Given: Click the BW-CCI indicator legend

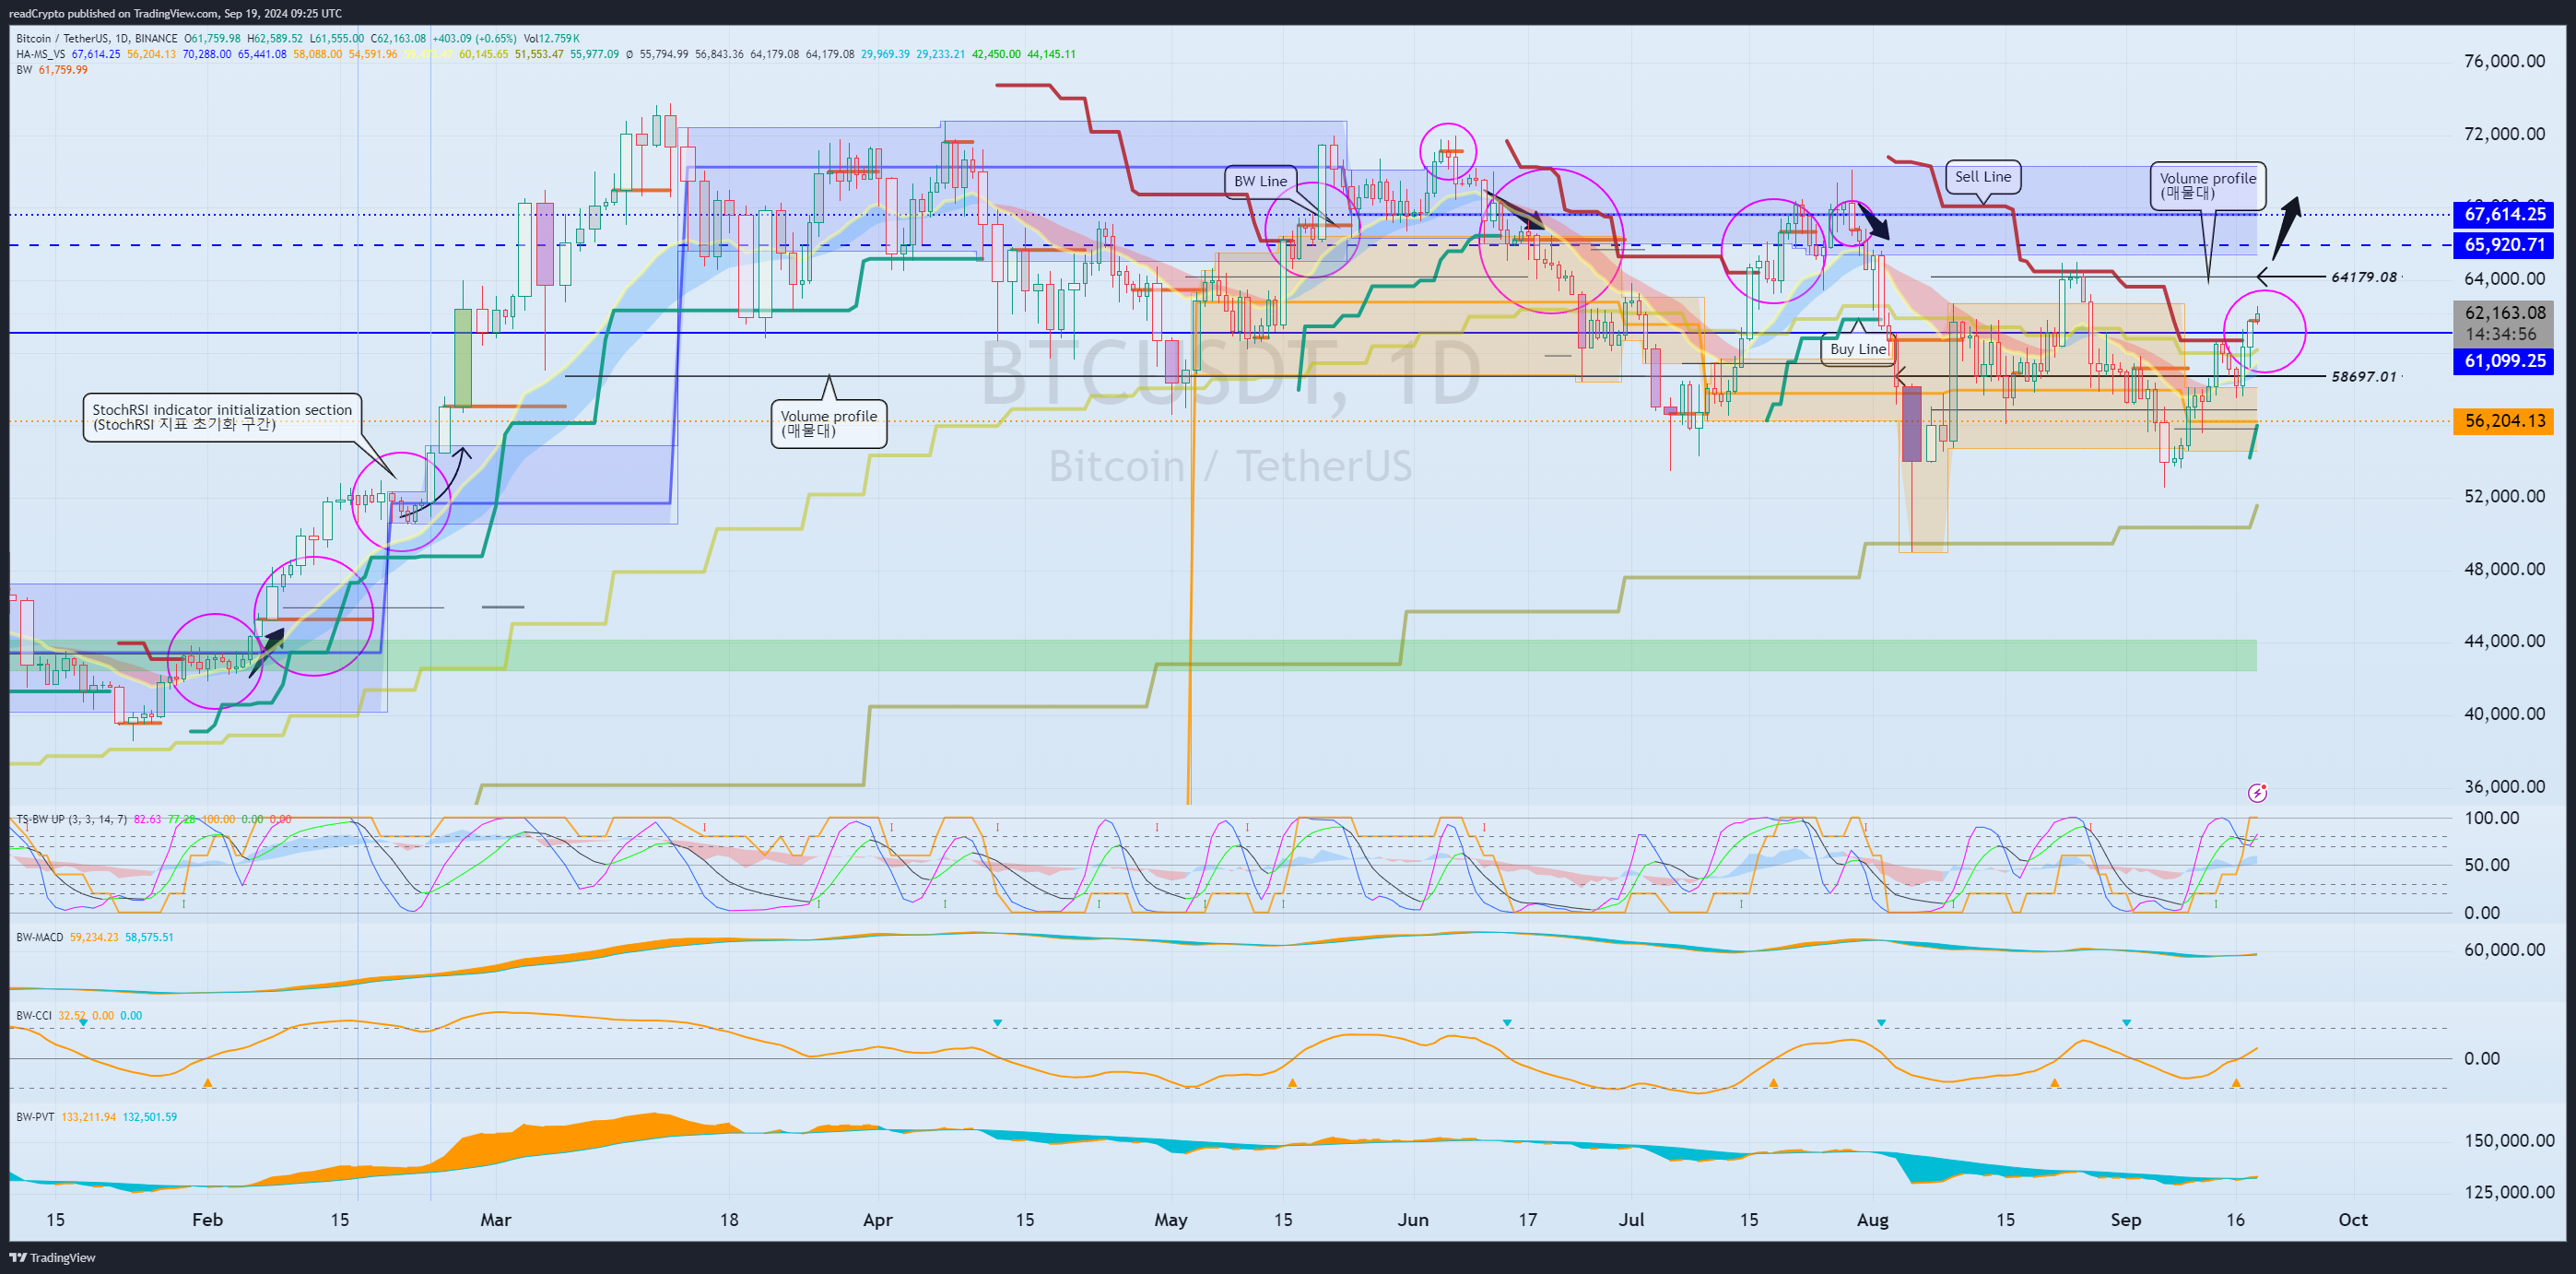Looking at the screenshot, I should click(34, 1015).
